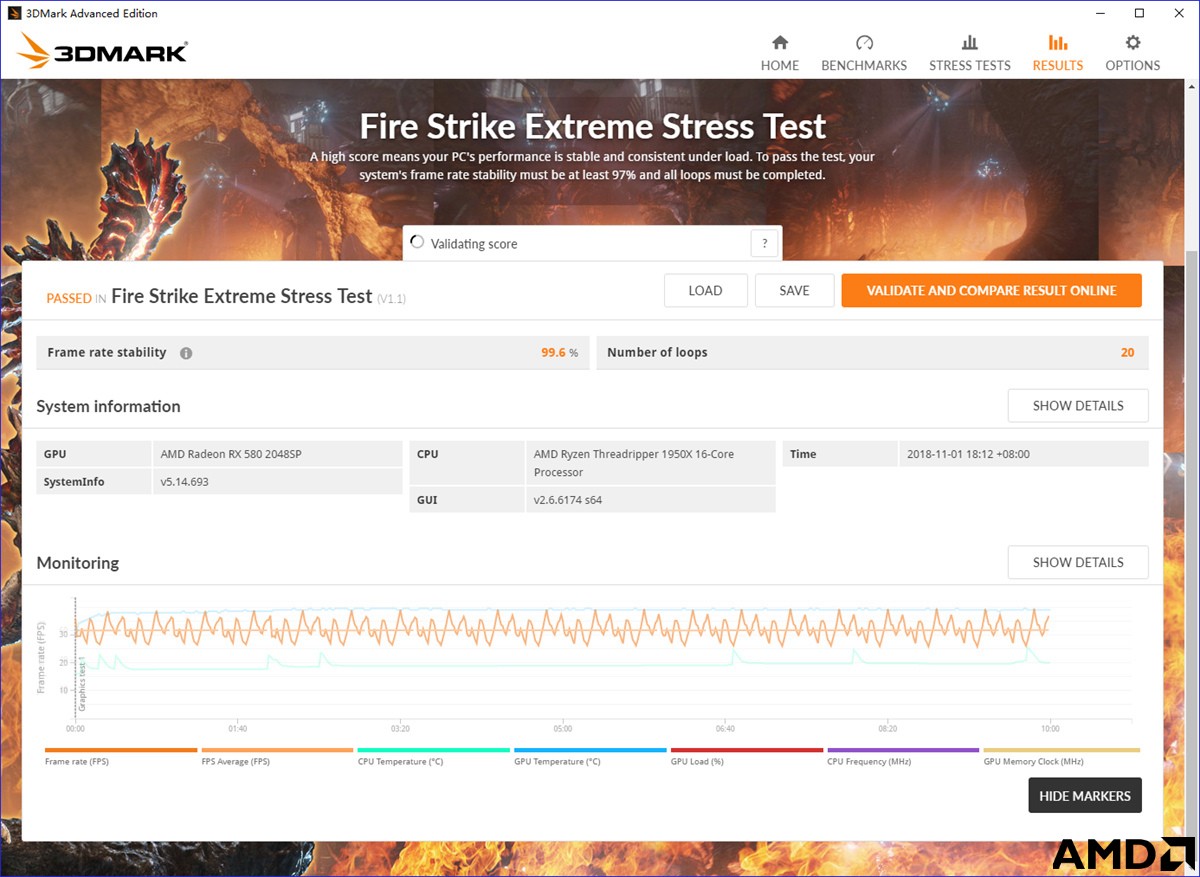This screenshot has height=877, width=1200.
Task: Click the benchmarks gauge icon
Action: (x=864, y=42)
